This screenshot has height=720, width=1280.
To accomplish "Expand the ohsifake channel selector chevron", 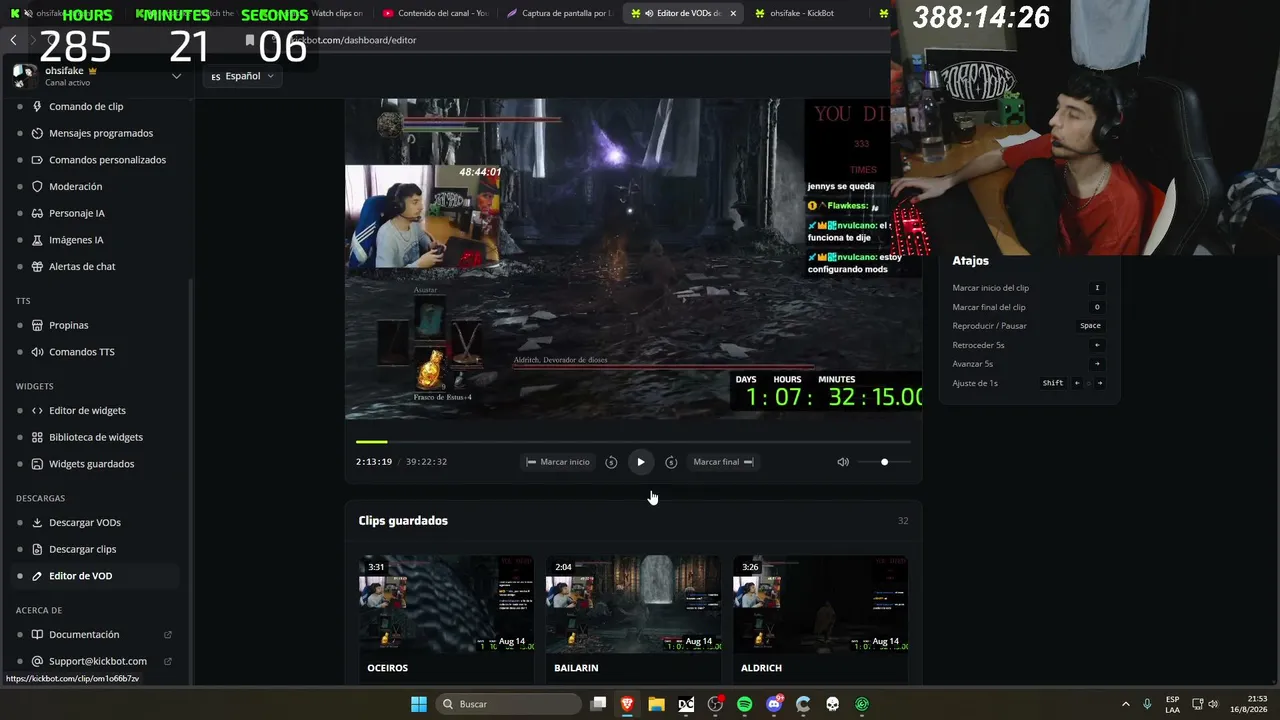I will pyautogui.click(x=176, y=76).
